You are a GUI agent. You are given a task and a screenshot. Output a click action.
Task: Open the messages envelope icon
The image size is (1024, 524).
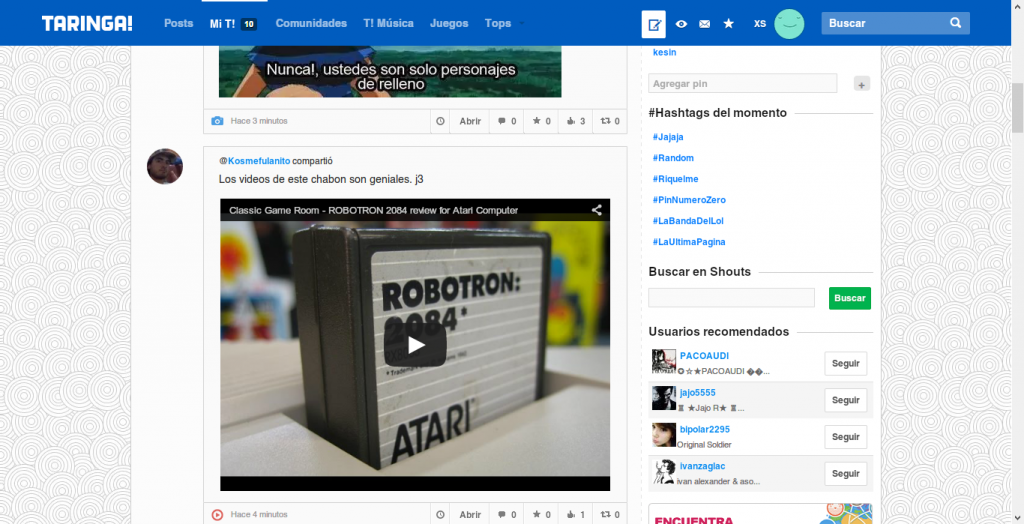[705, 24]
